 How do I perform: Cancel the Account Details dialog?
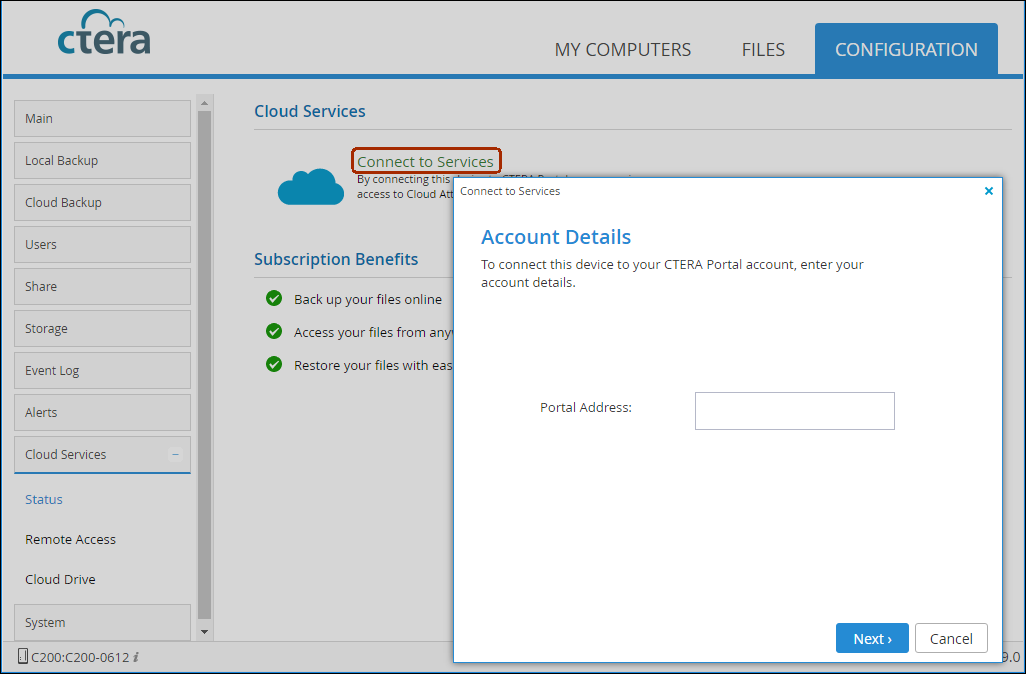click(x=951, y=638)
